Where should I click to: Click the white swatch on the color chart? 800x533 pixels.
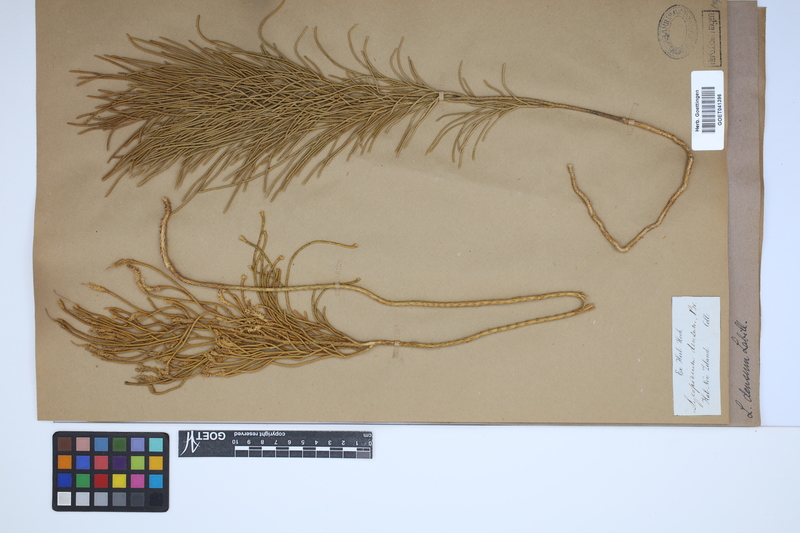click(x=64, y=498)
